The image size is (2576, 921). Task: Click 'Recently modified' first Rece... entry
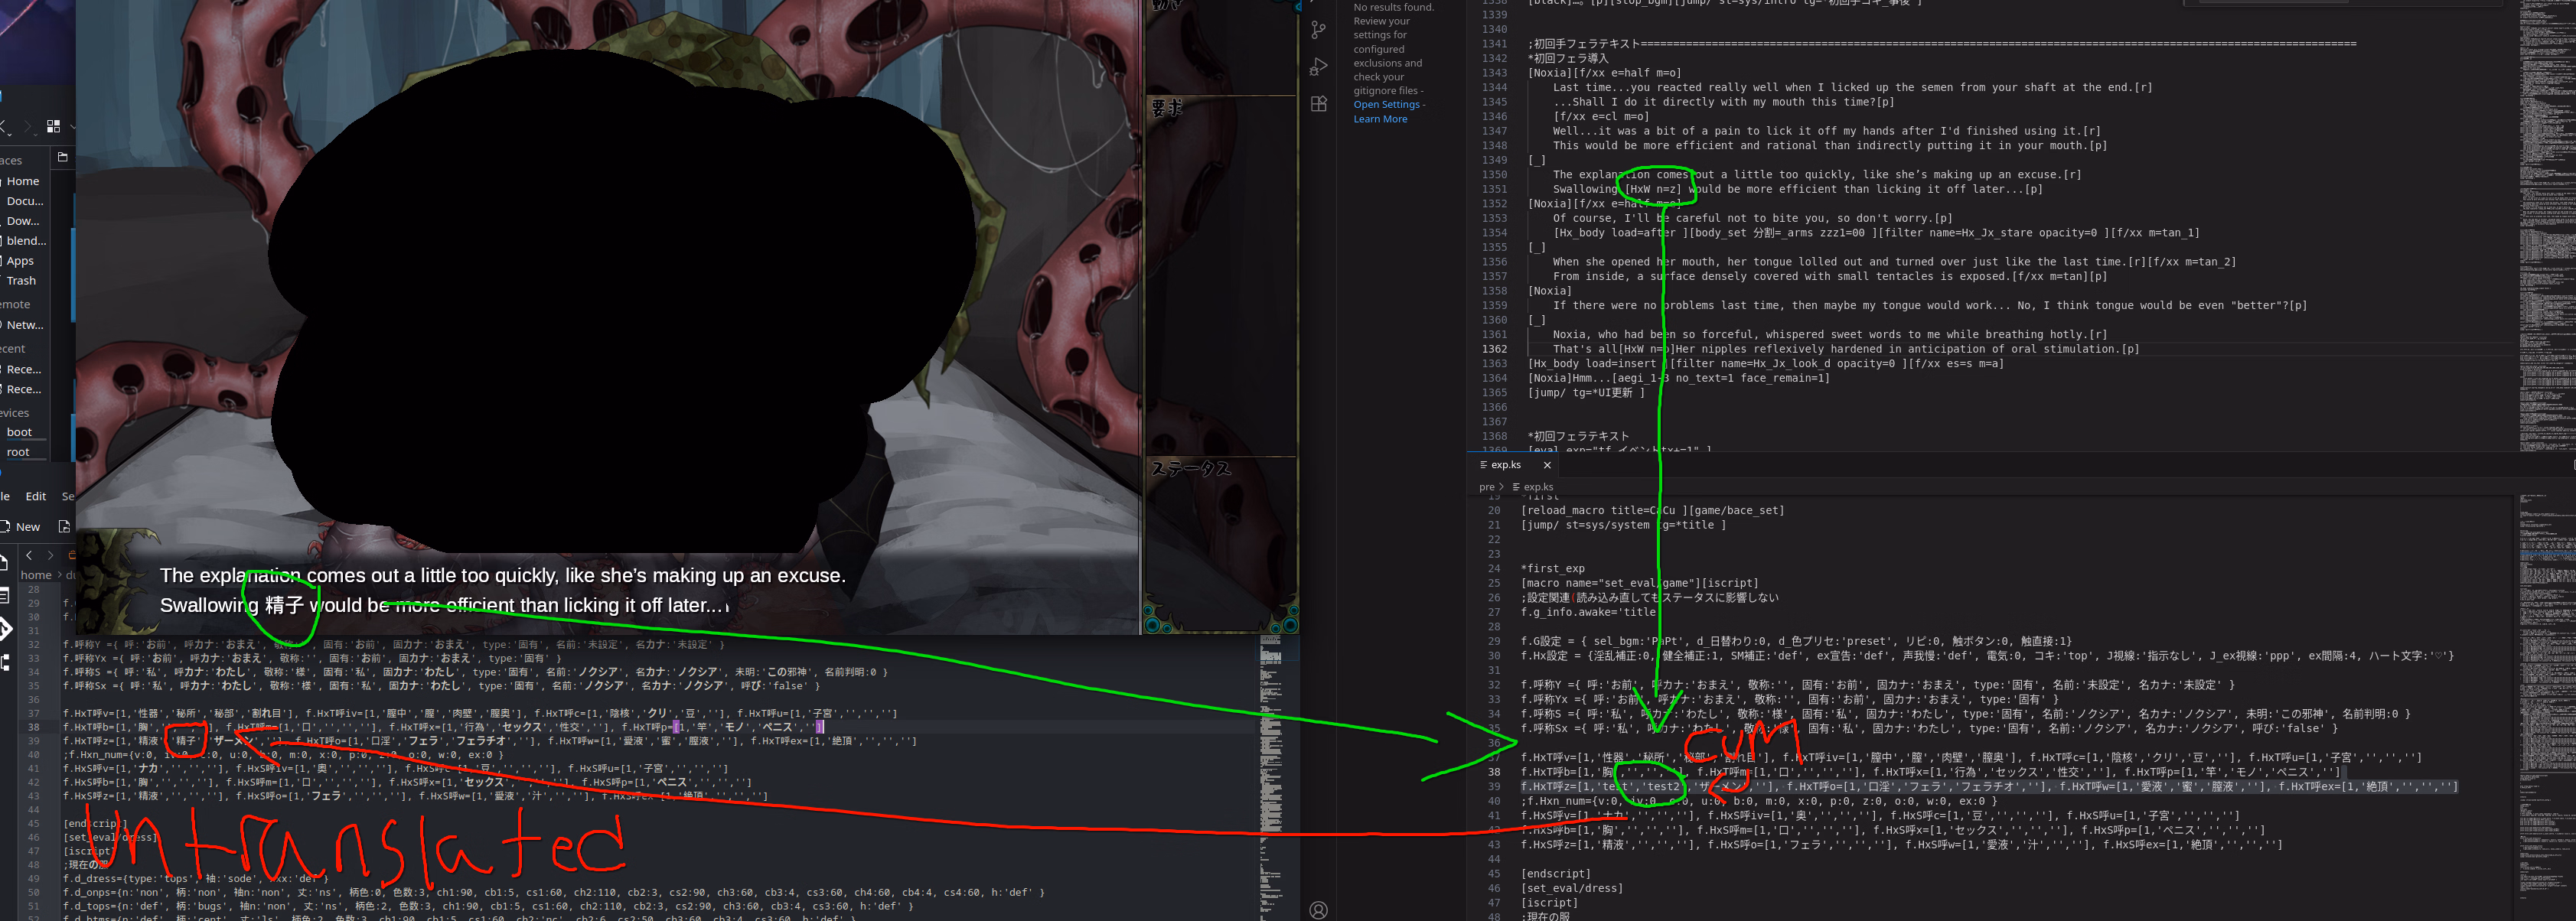[23, 369]
